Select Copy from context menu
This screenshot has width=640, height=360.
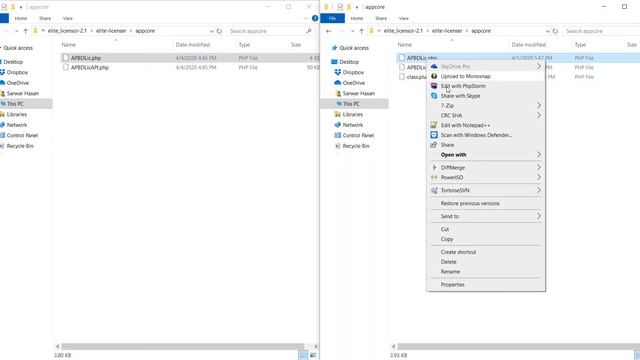pos(486,239)
